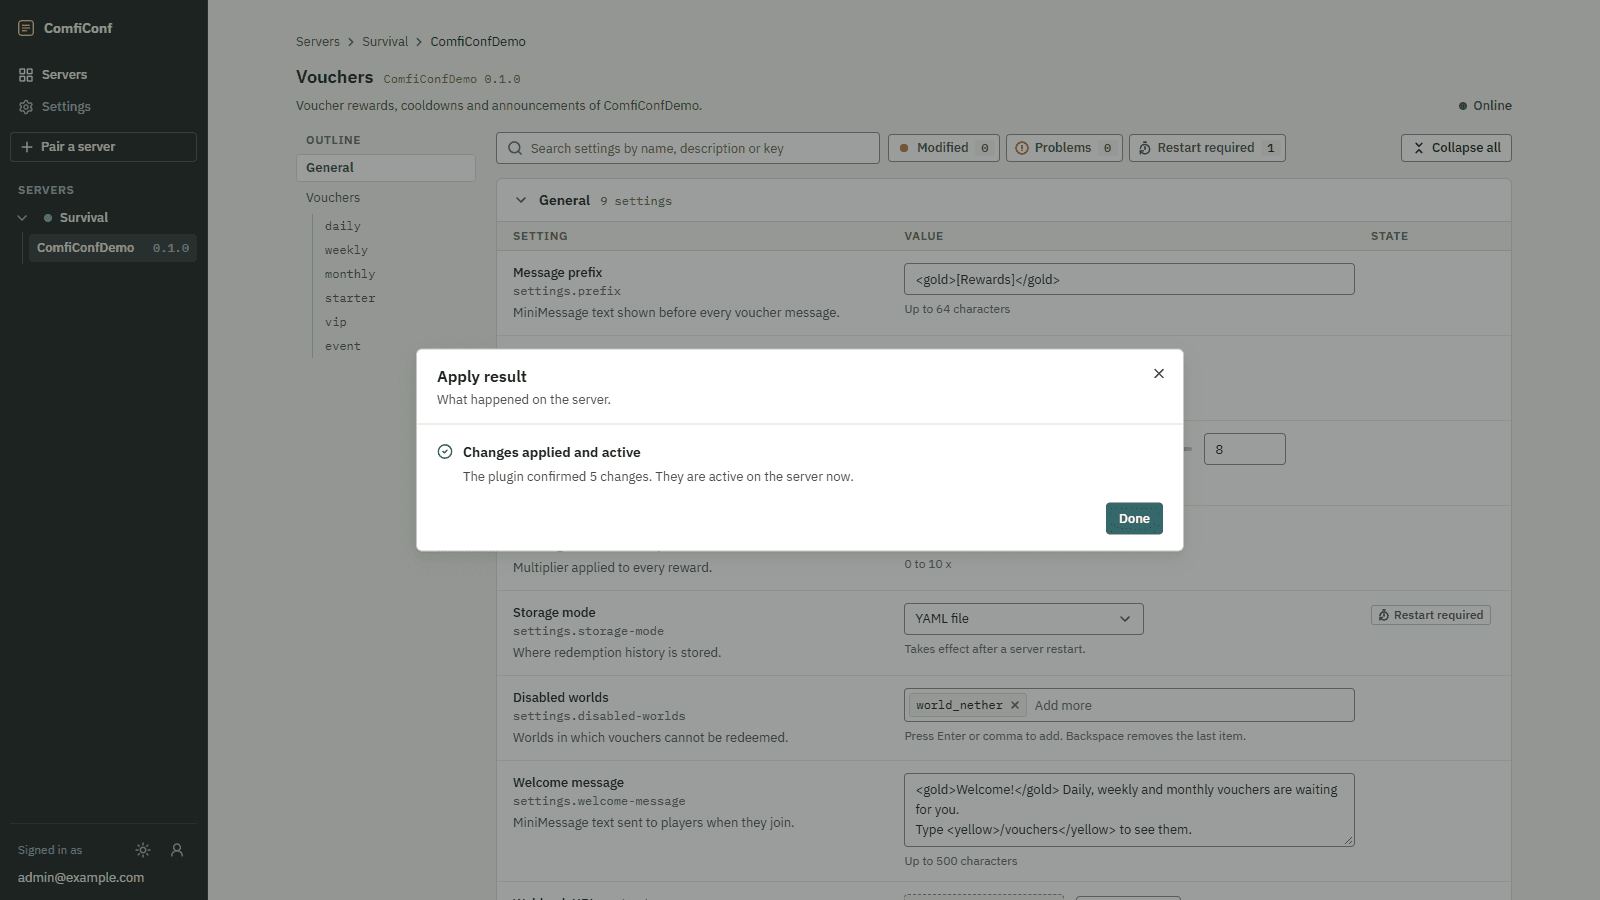Jump to weekly voucher outline item
This screenshot has height=900, width=1600.
point(346,250)
